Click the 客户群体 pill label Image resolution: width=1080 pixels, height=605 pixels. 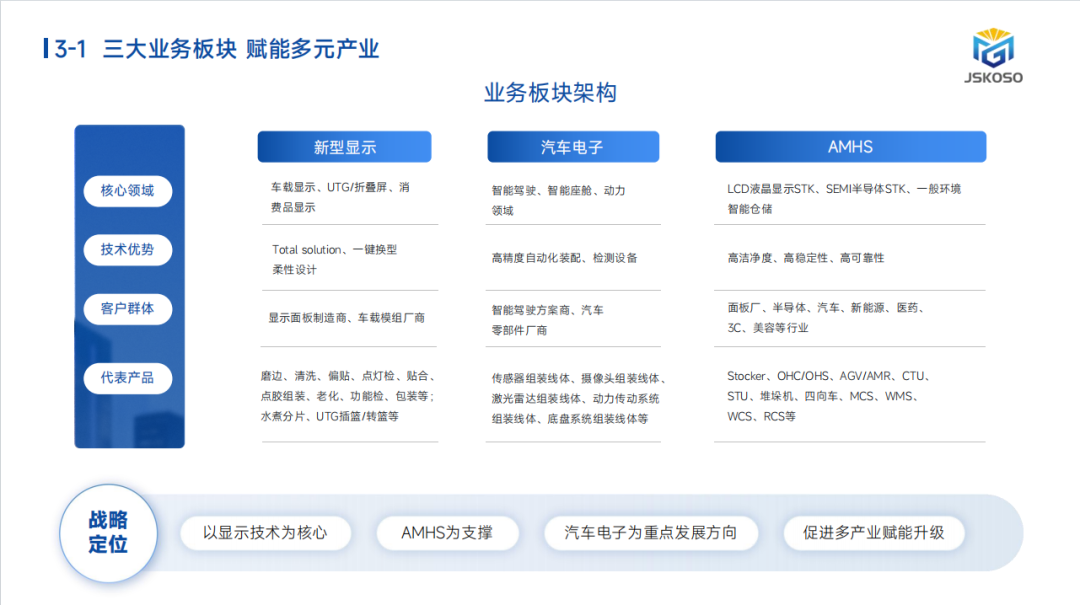[x=127, y=309]
